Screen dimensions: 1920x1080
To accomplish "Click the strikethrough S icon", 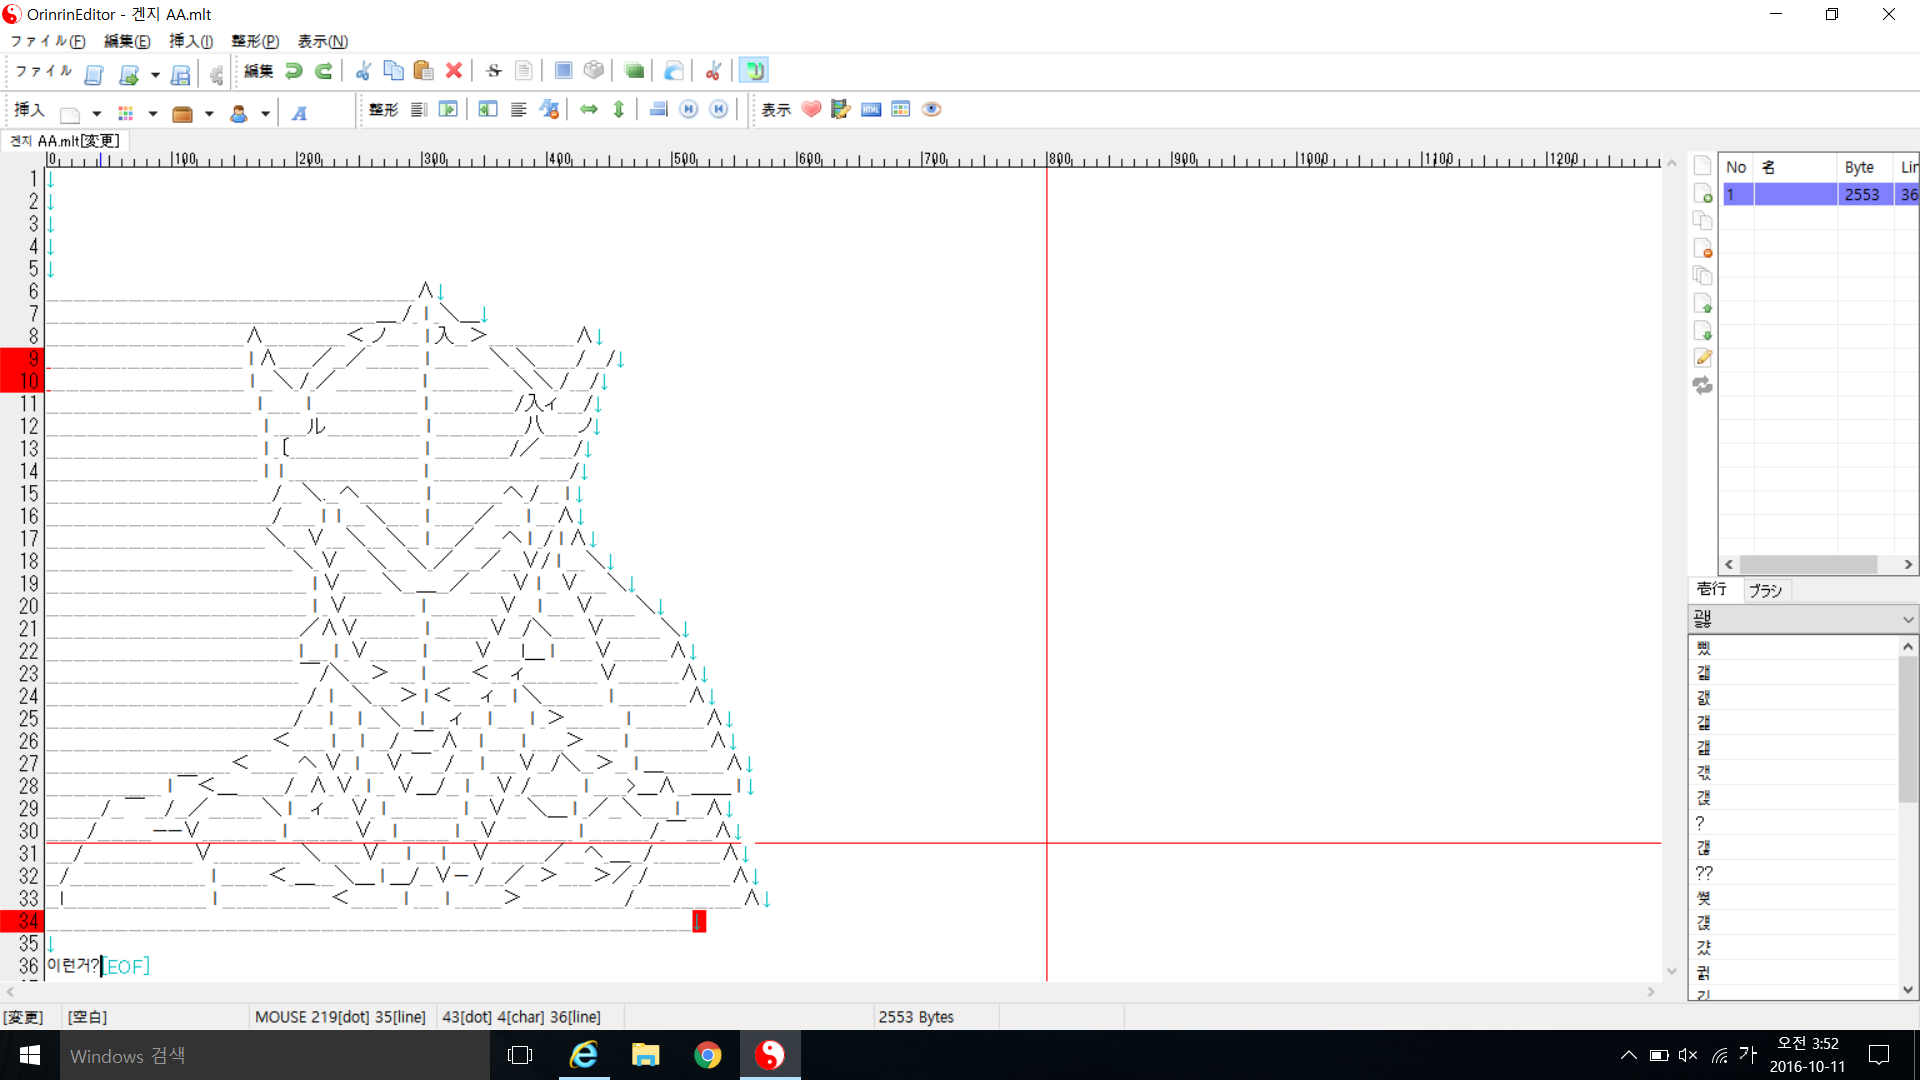I will 493,71.
